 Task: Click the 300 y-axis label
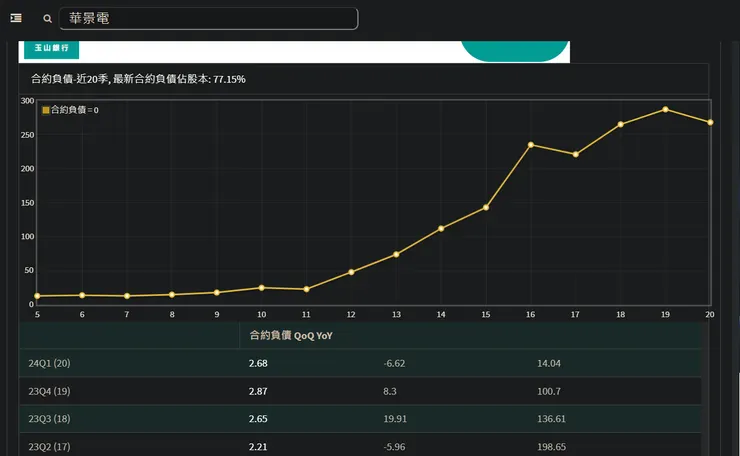click(x=27, y=101)
